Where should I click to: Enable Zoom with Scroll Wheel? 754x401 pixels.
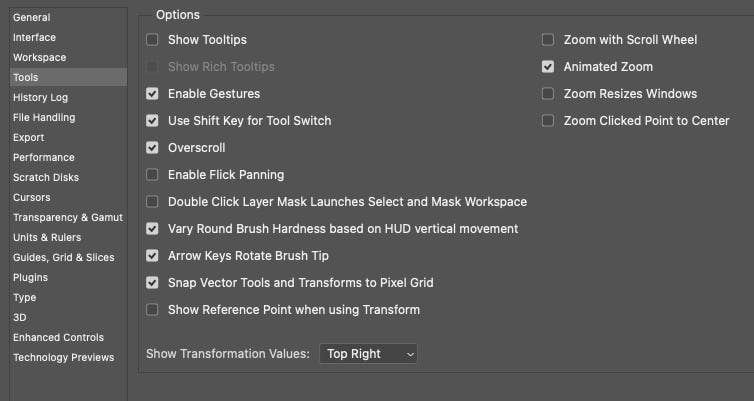[548, 40]
